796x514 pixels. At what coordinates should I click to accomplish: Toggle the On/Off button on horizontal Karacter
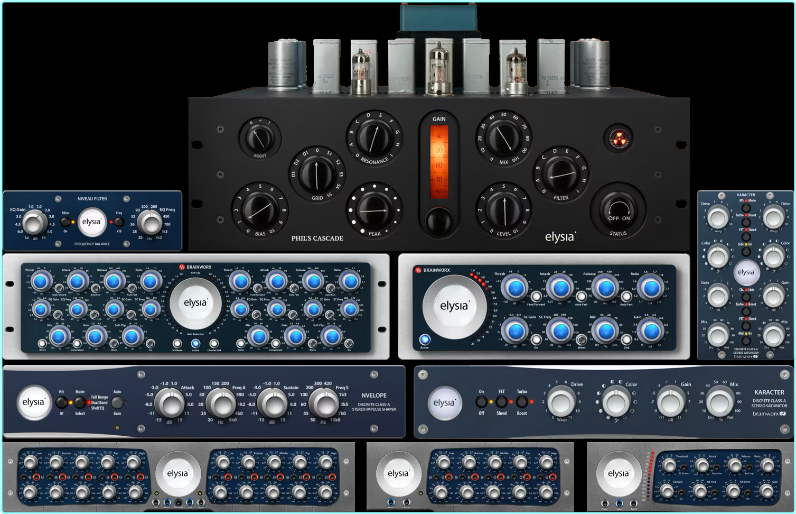[481, 402]
